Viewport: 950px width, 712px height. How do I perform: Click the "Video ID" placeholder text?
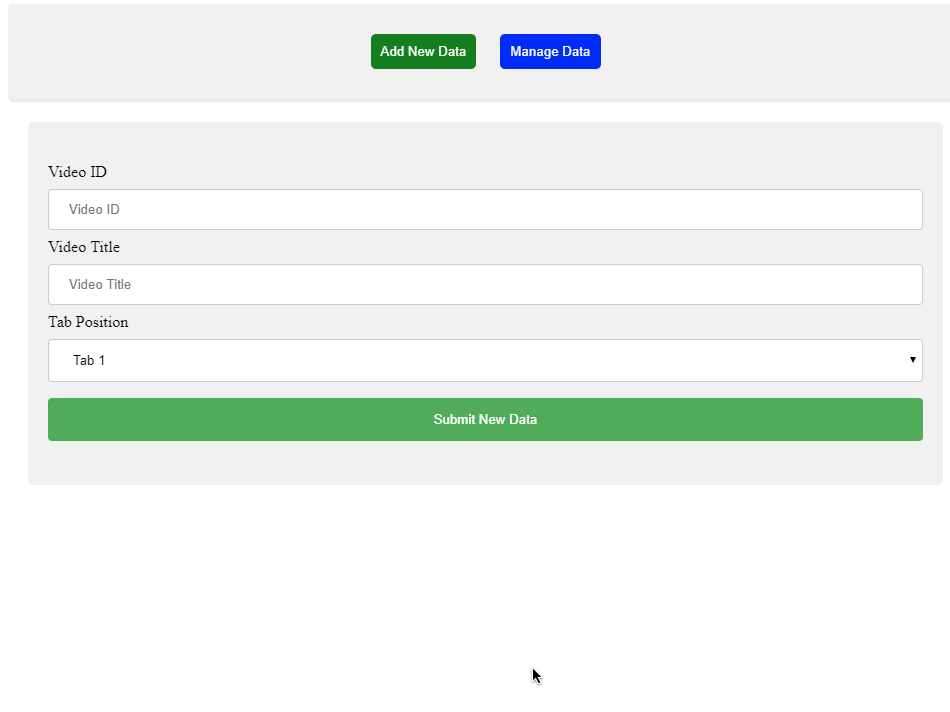coord(94,210)
